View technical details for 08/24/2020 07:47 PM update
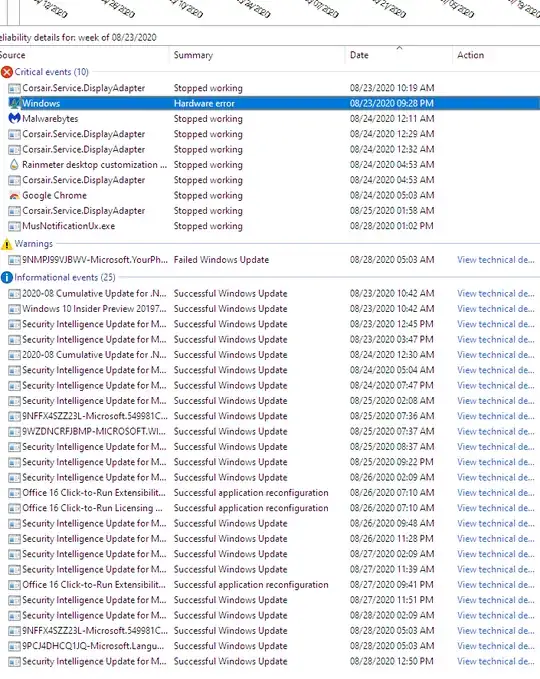The height and width of the screenshot is (679, 540). 495,386
